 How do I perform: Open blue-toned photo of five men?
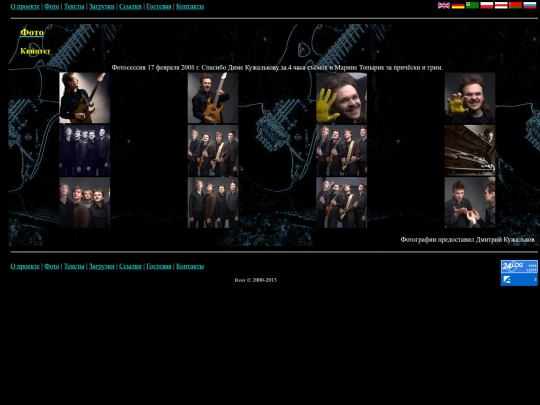[85, 150]
